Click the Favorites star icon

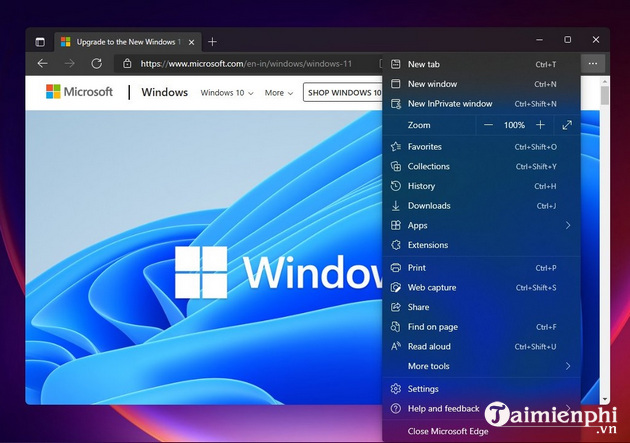tap(396, 147)
